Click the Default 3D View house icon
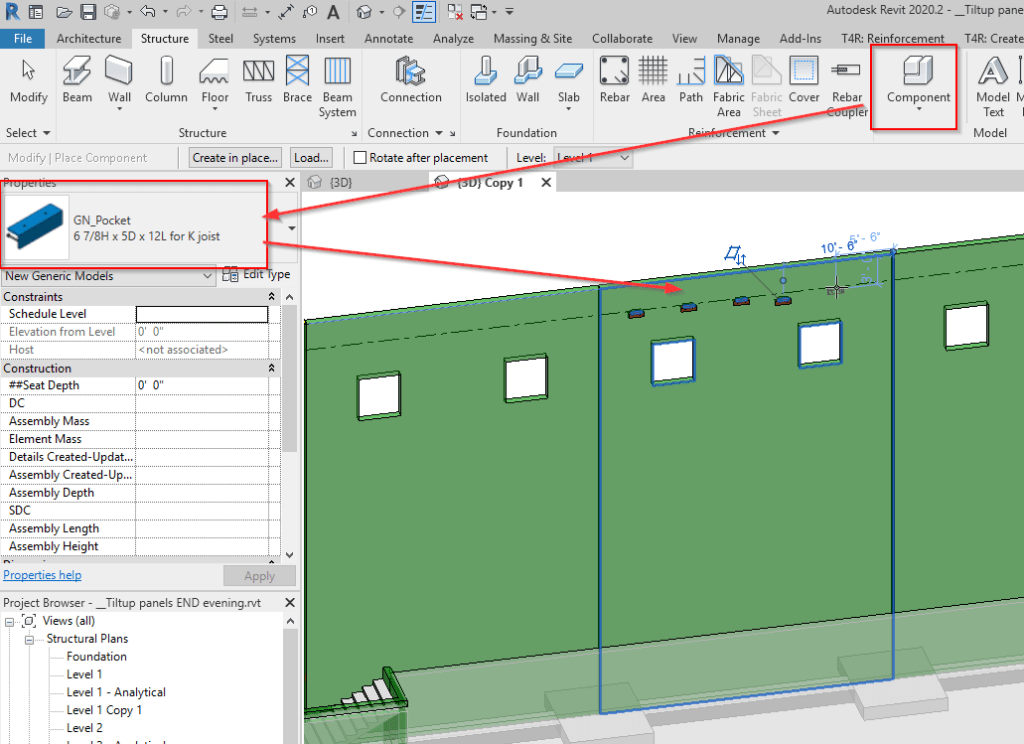 364,12
